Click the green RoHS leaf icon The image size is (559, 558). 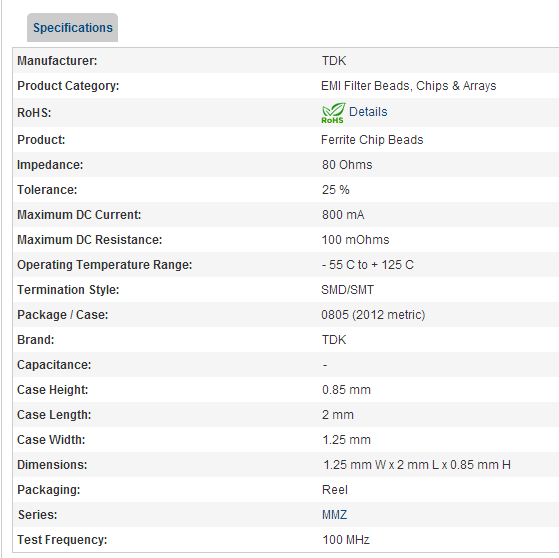[333, 113]
